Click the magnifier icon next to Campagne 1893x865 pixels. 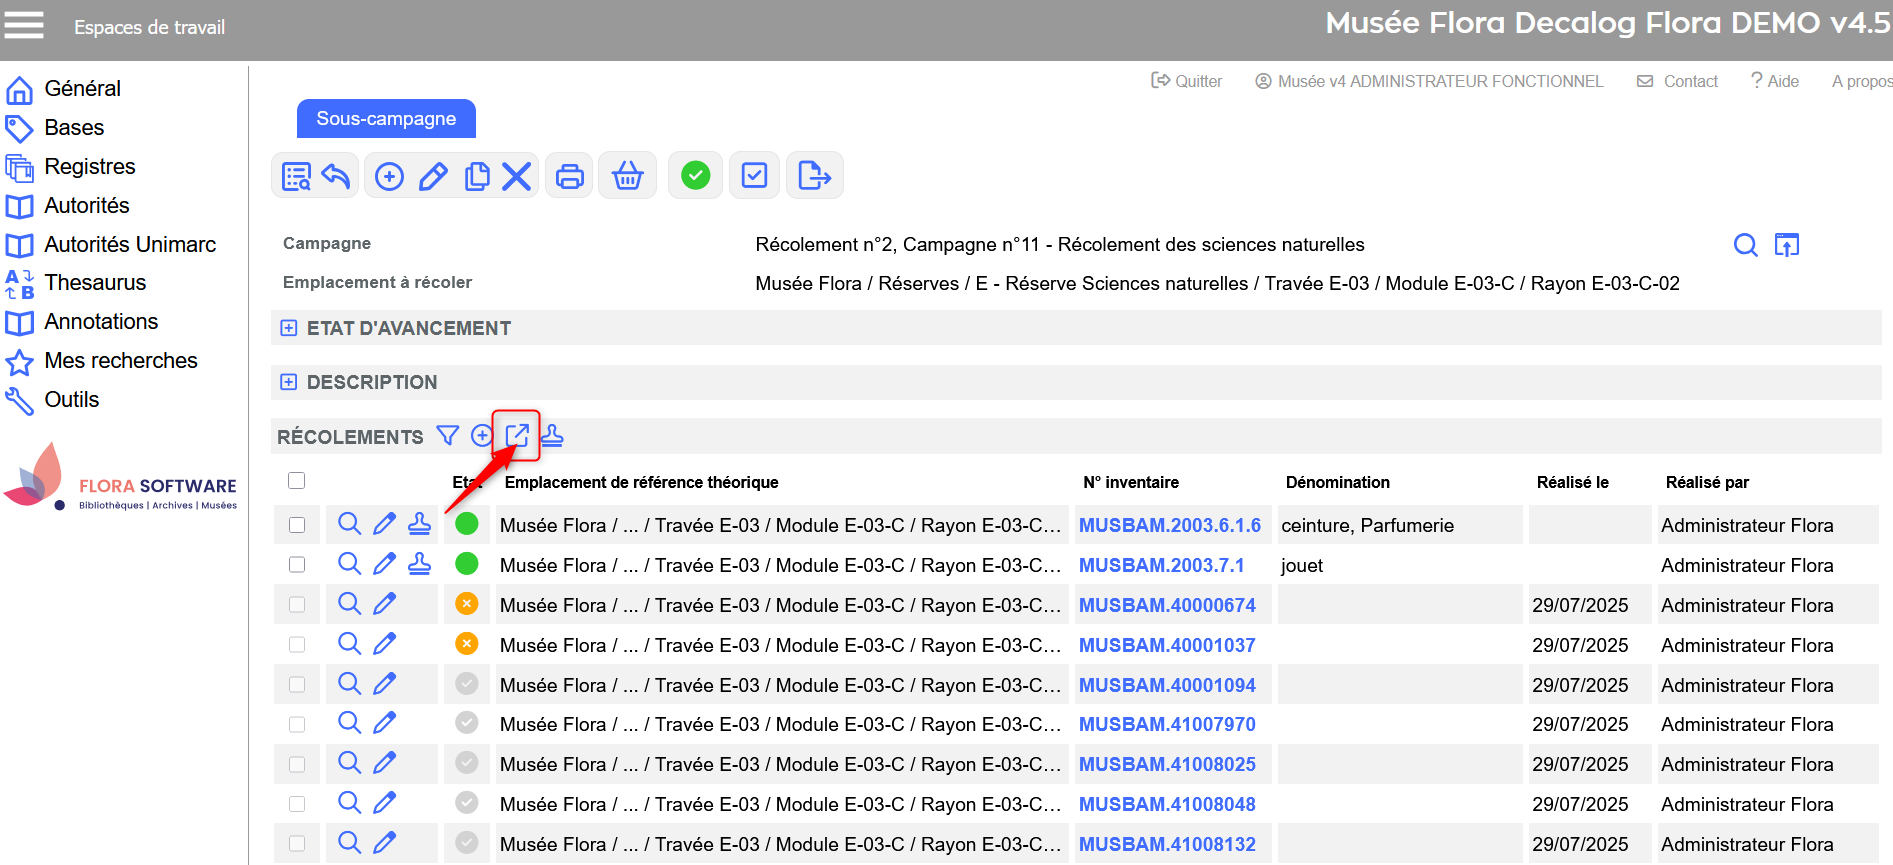pyautogui.click(x=1745, y=245)
